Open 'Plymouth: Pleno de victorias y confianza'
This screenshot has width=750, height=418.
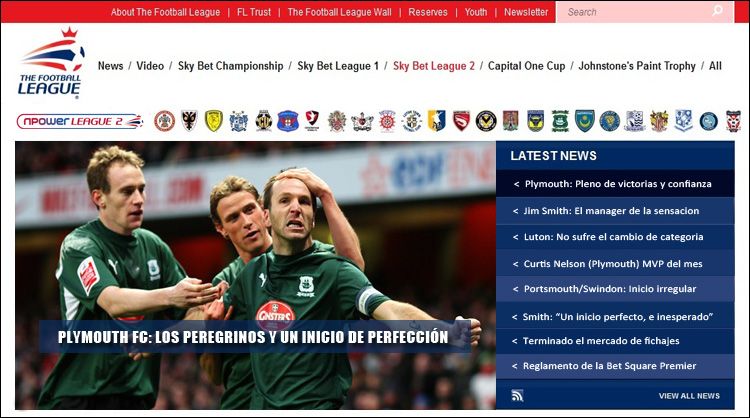click(615, 184)
